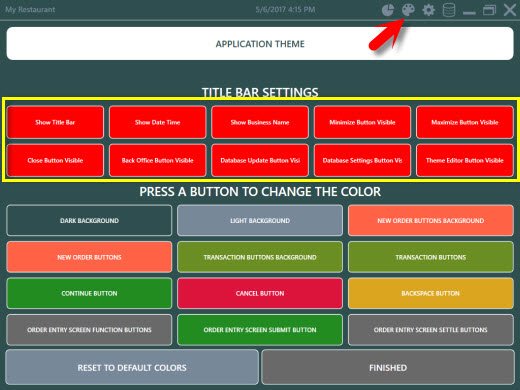Image resolution: width=520 pixels, height=390 pixels.
Task: Change New Order Buttons Background color
Action: [431, 221]
